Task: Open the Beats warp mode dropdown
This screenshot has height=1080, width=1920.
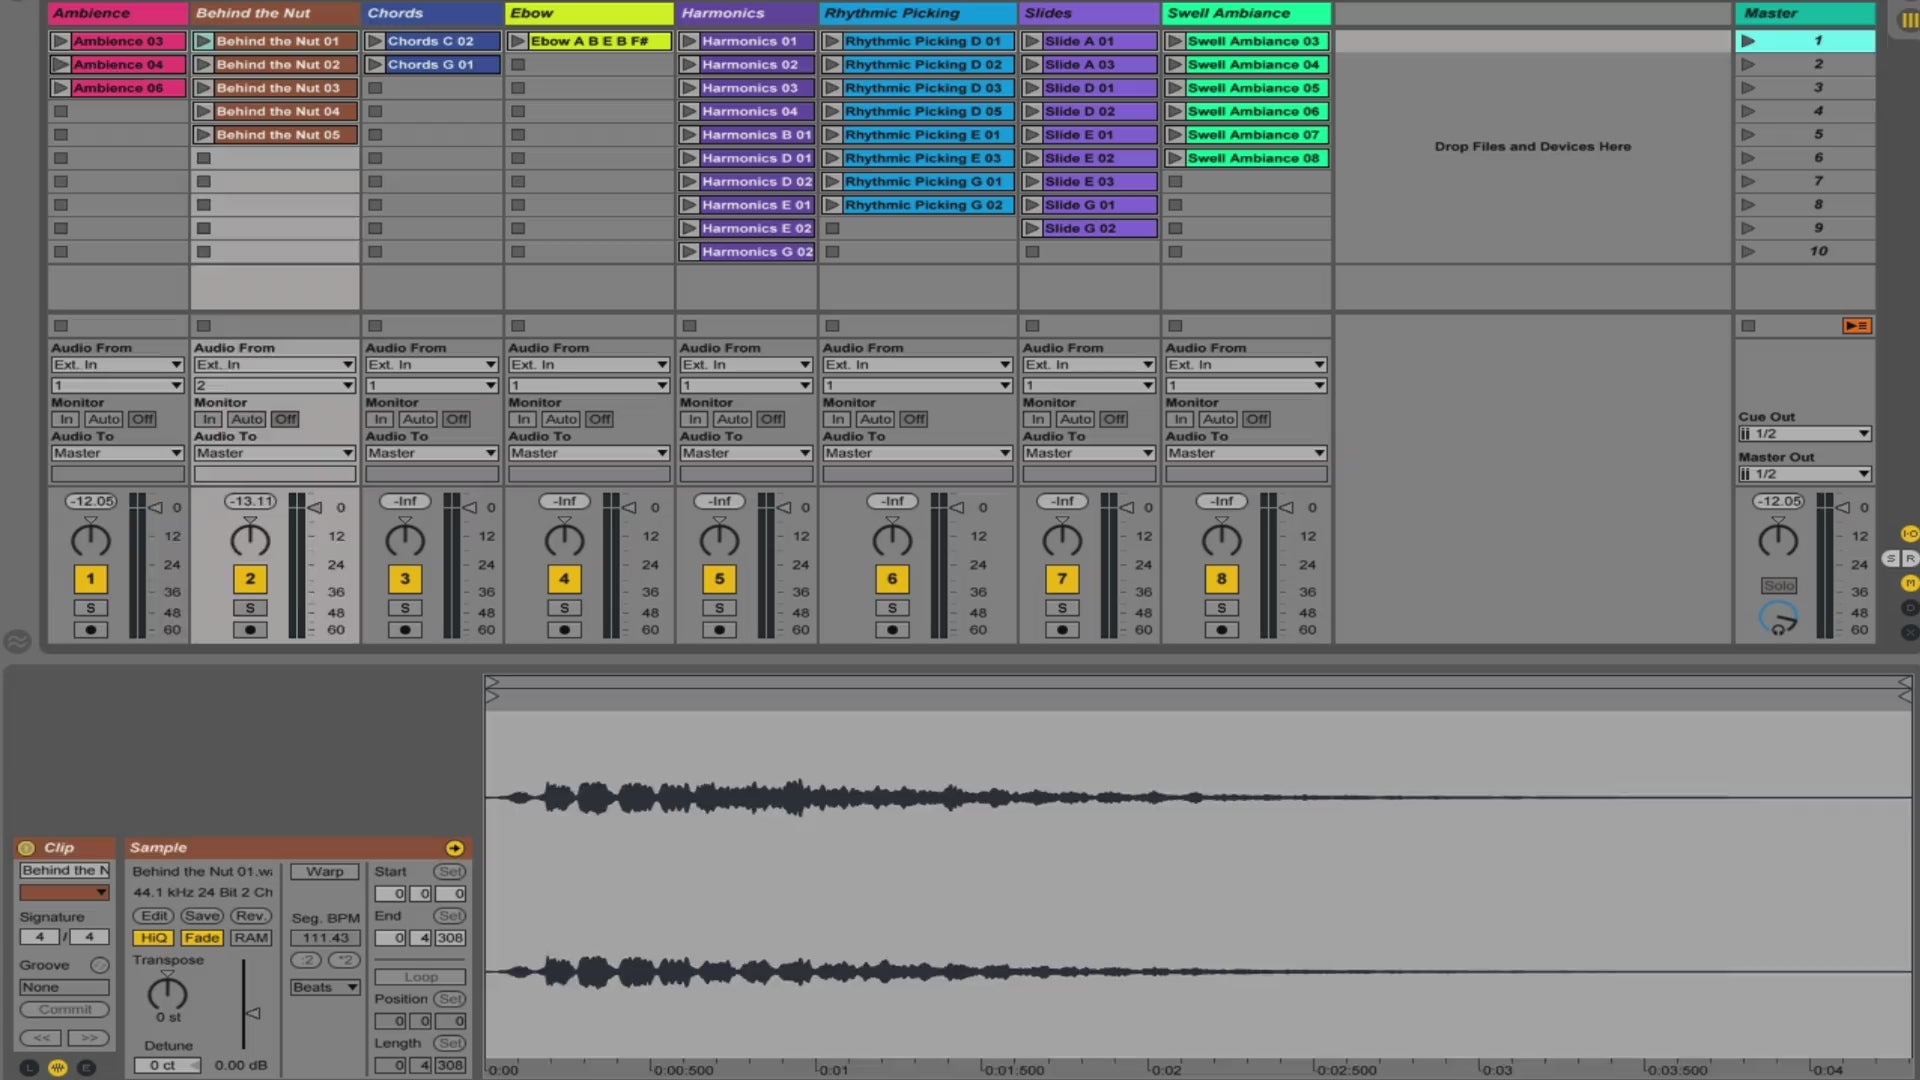Action: click(x=325, y=987)
